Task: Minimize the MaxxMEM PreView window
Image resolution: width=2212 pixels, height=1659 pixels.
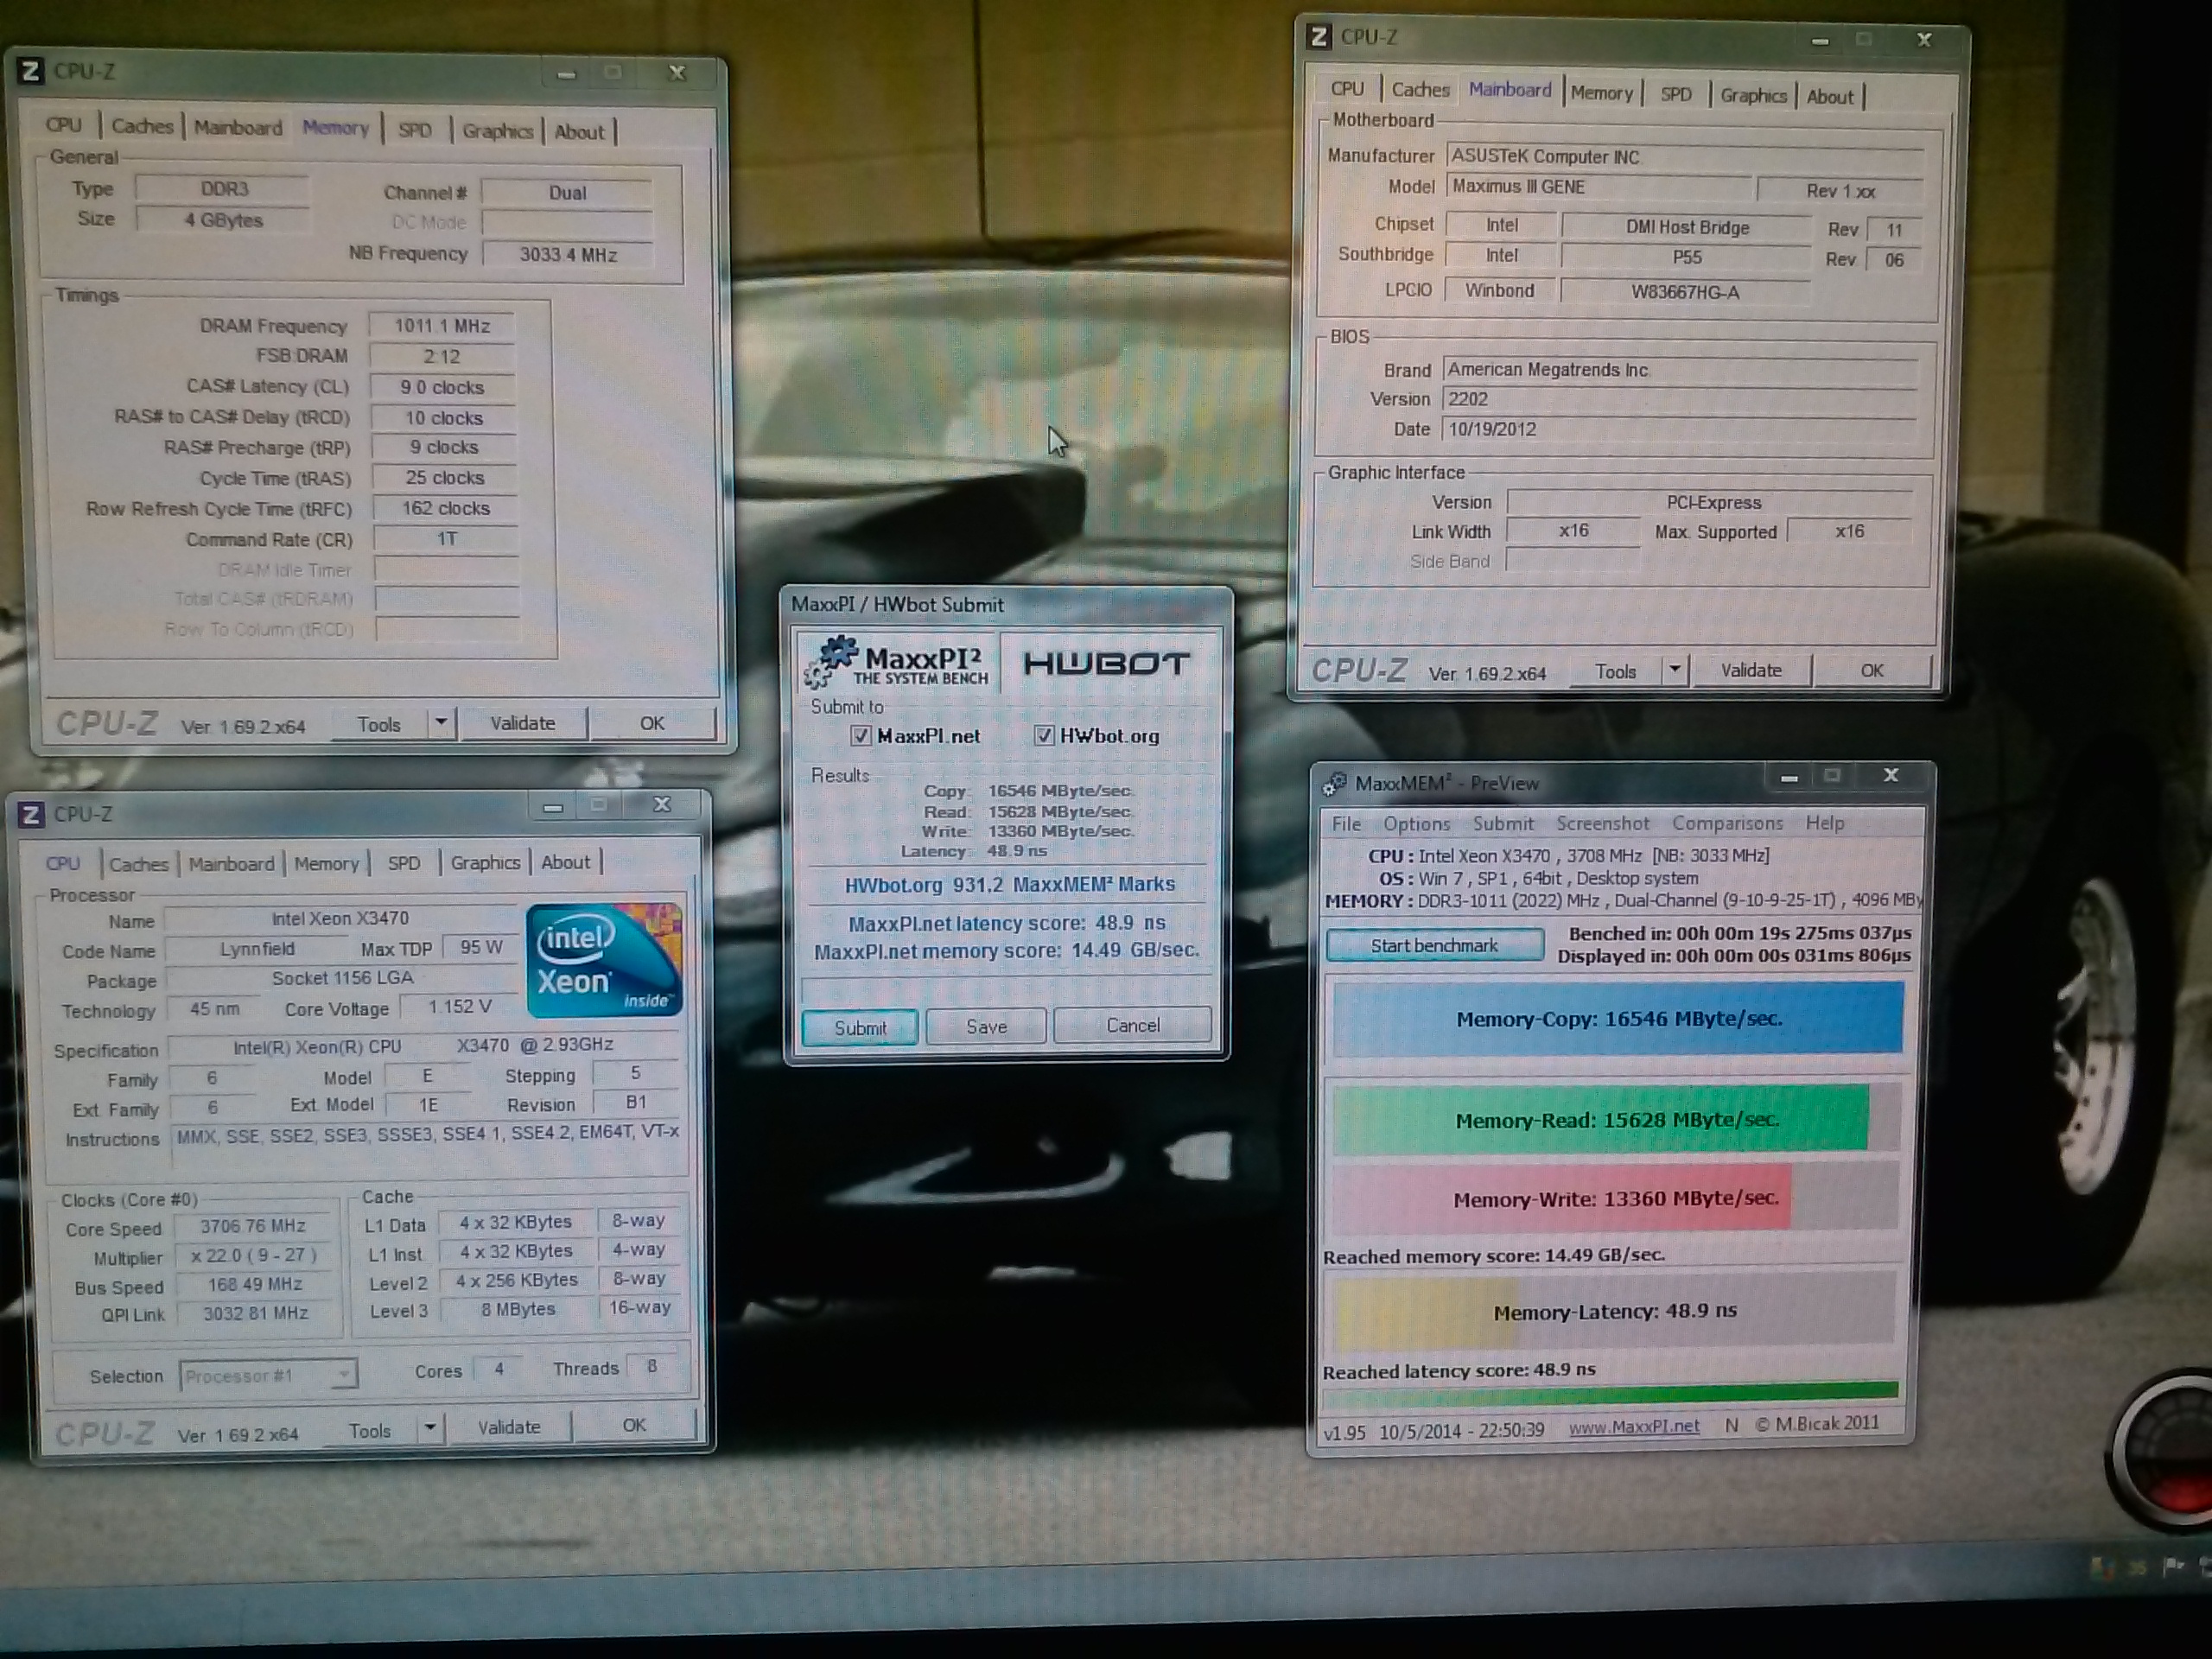Action: [x=1789, y=777]
